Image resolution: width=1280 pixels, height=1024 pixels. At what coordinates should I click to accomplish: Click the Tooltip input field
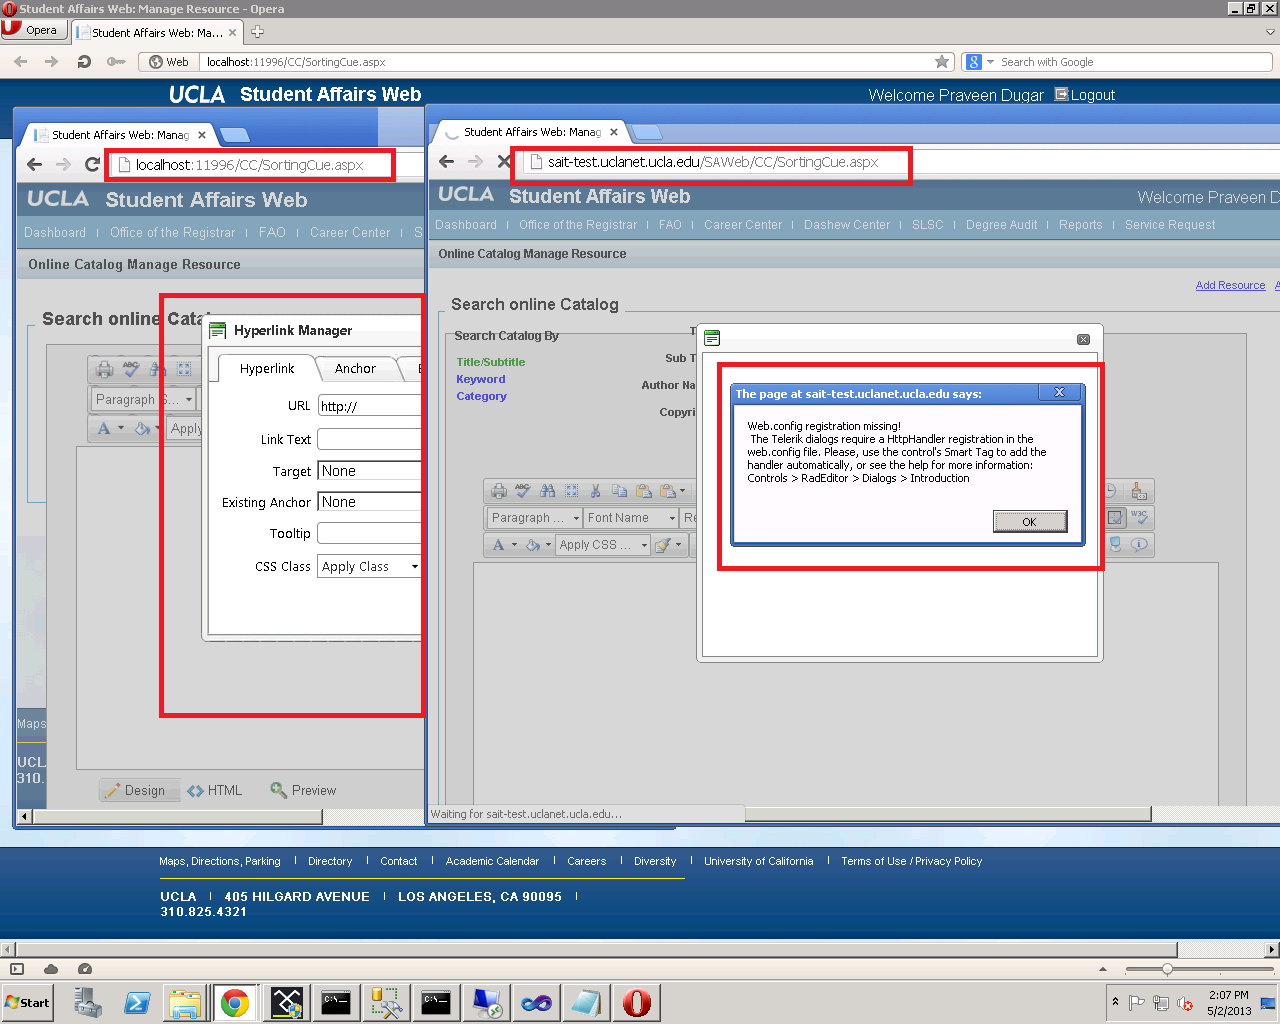[x=369, y=533]
